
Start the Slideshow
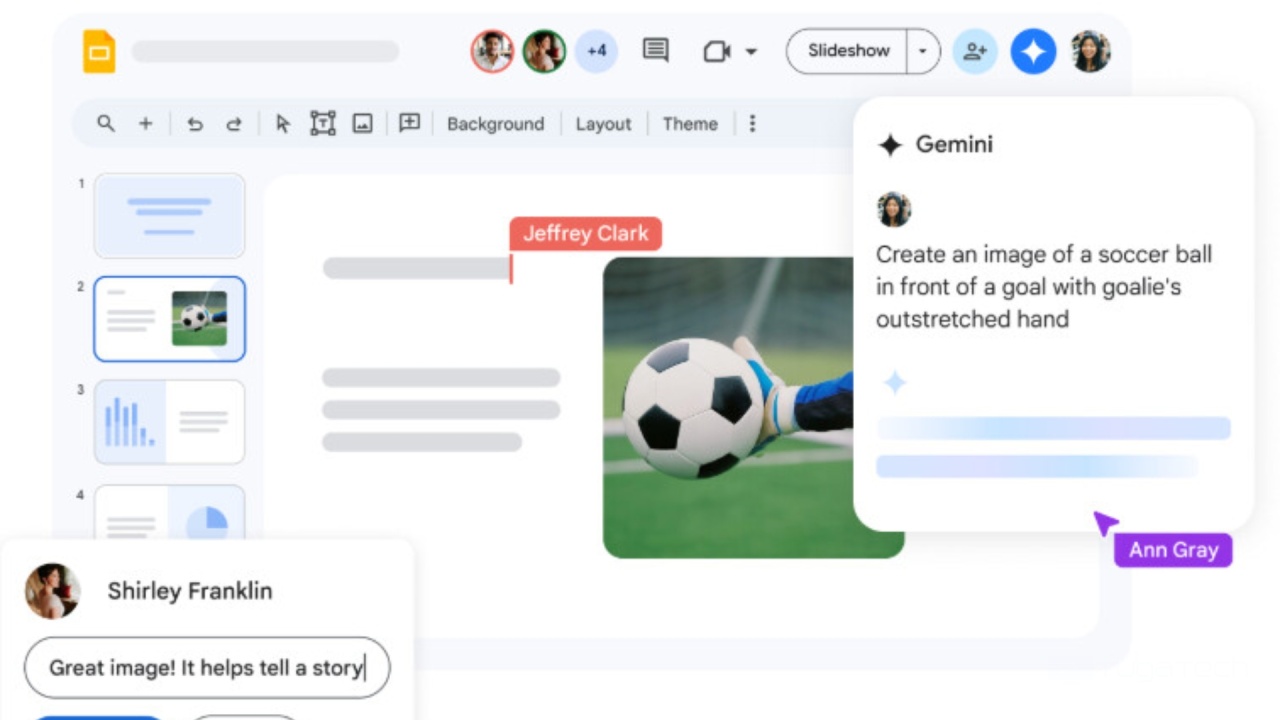[x=848, y=51]
